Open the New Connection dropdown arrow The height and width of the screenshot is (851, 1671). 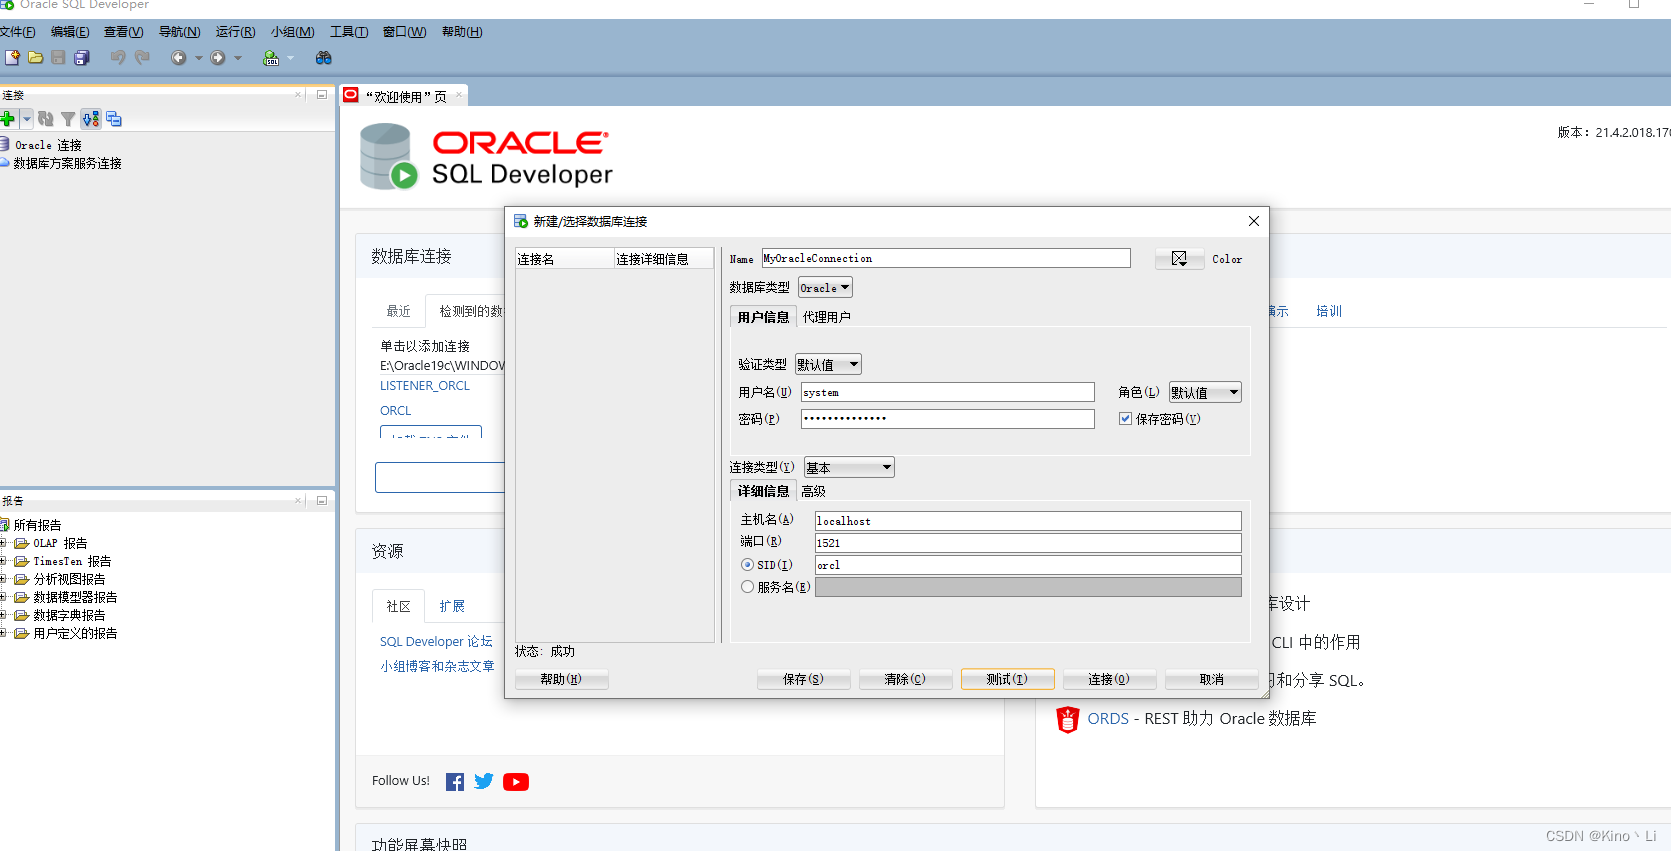pyautogui.click(x=26, y=119)
